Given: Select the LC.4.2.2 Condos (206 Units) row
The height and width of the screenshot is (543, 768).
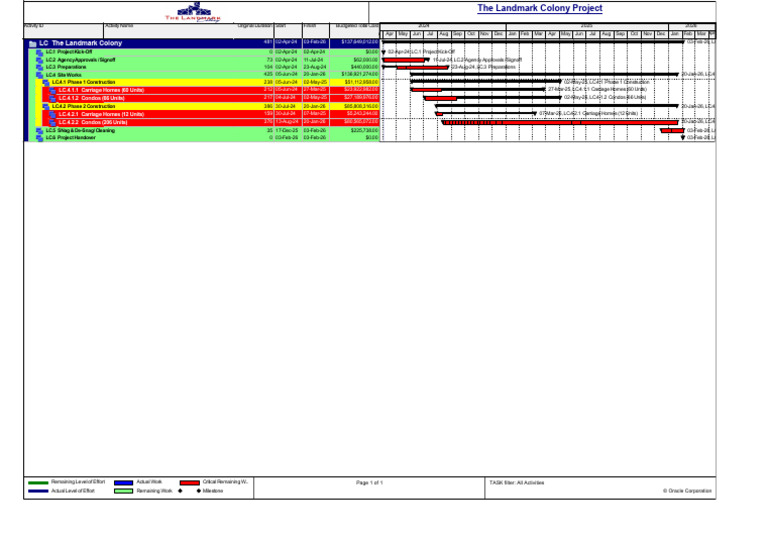Looking at the screenshot, I should pos(211,122).
